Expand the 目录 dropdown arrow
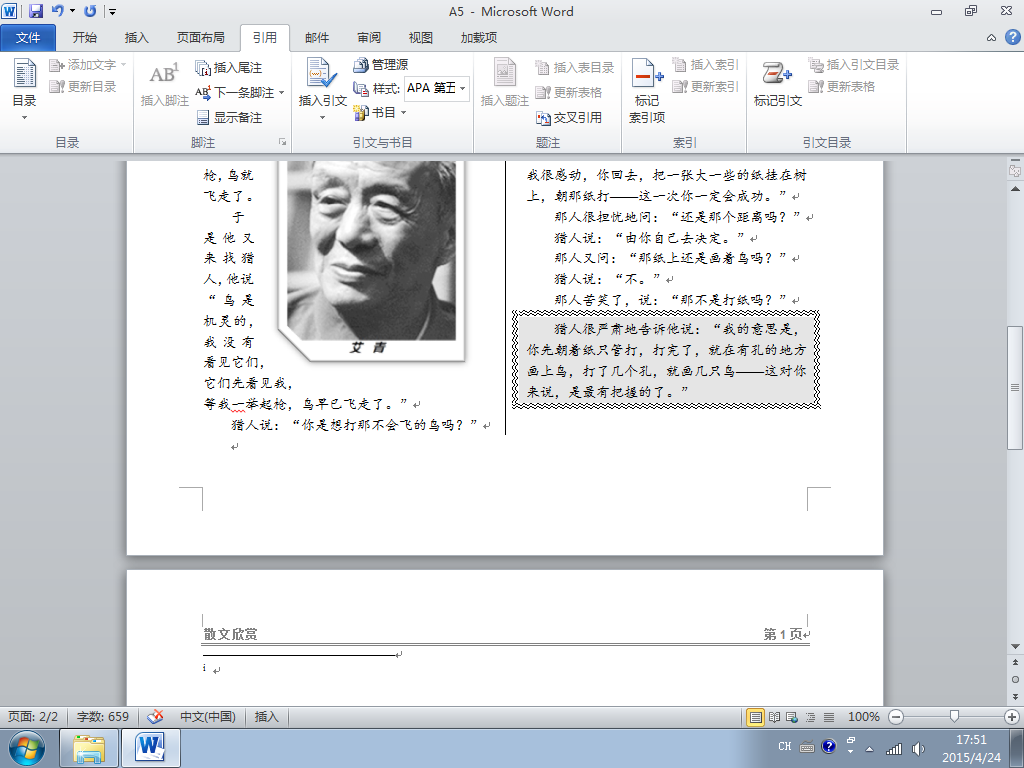The width and height of the screenshot is (1024, 768). pyautogui.click(x=24, y=118)
